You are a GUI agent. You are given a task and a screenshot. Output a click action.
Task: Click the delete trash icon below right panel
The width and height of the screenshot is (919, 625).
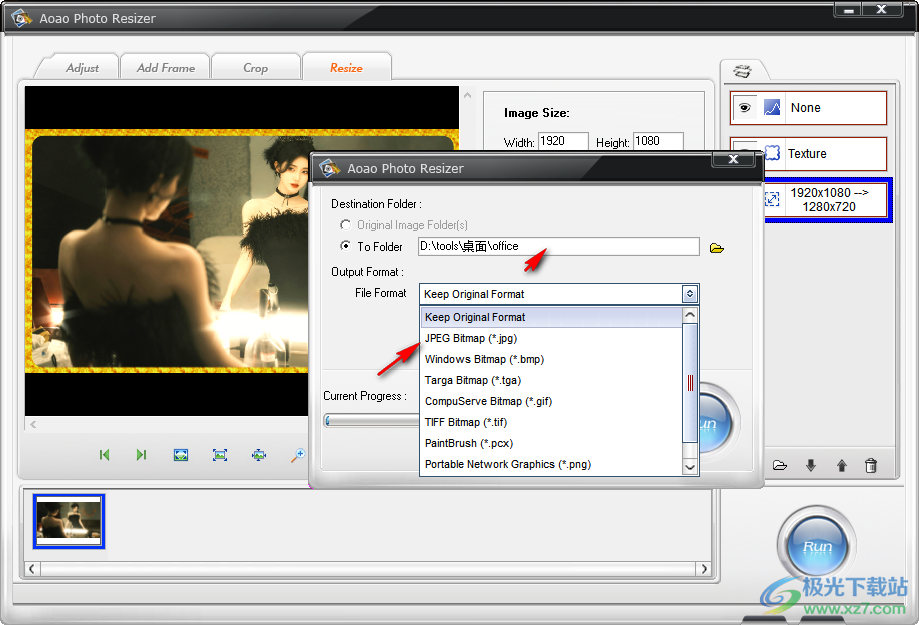pos(870,465)
